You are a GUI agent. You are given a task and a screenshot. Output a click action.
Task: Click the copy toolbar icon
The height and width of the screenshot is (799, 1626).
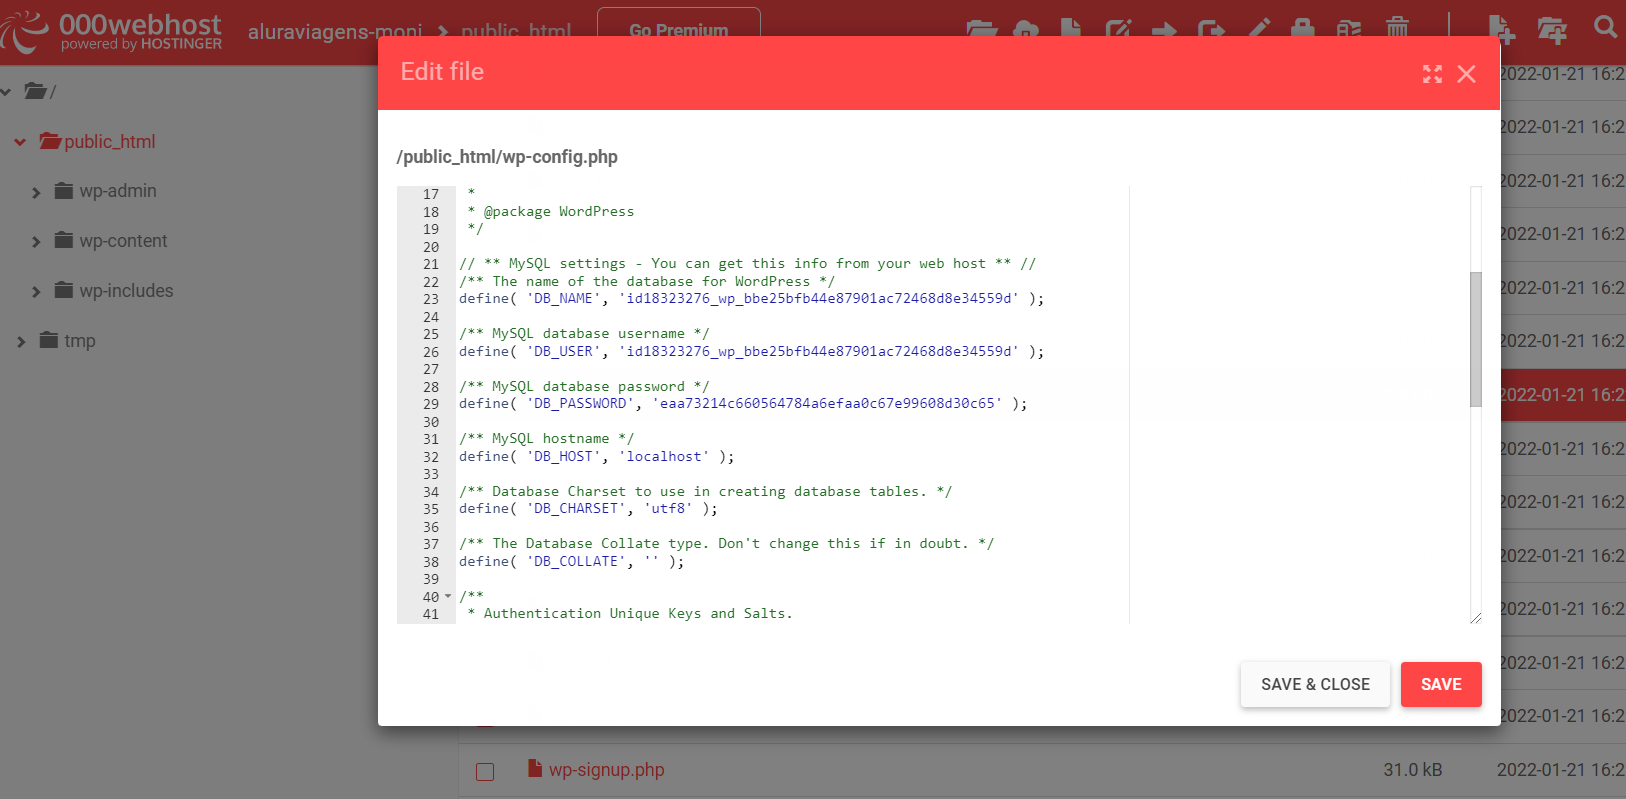1211,28
